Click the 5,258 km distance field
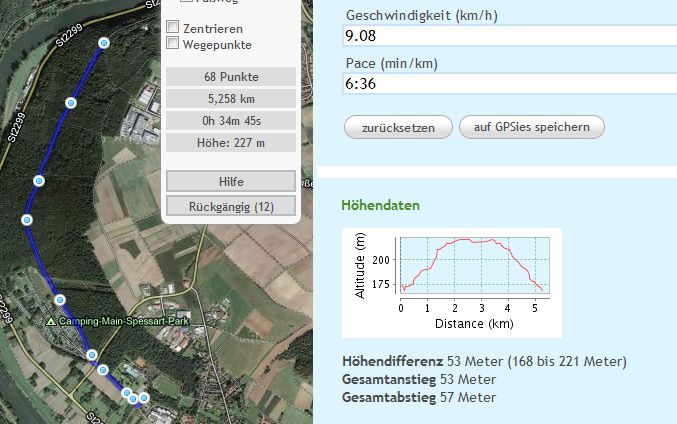The image size is (677, 424). pyautogui.click(x=230, y=99)
